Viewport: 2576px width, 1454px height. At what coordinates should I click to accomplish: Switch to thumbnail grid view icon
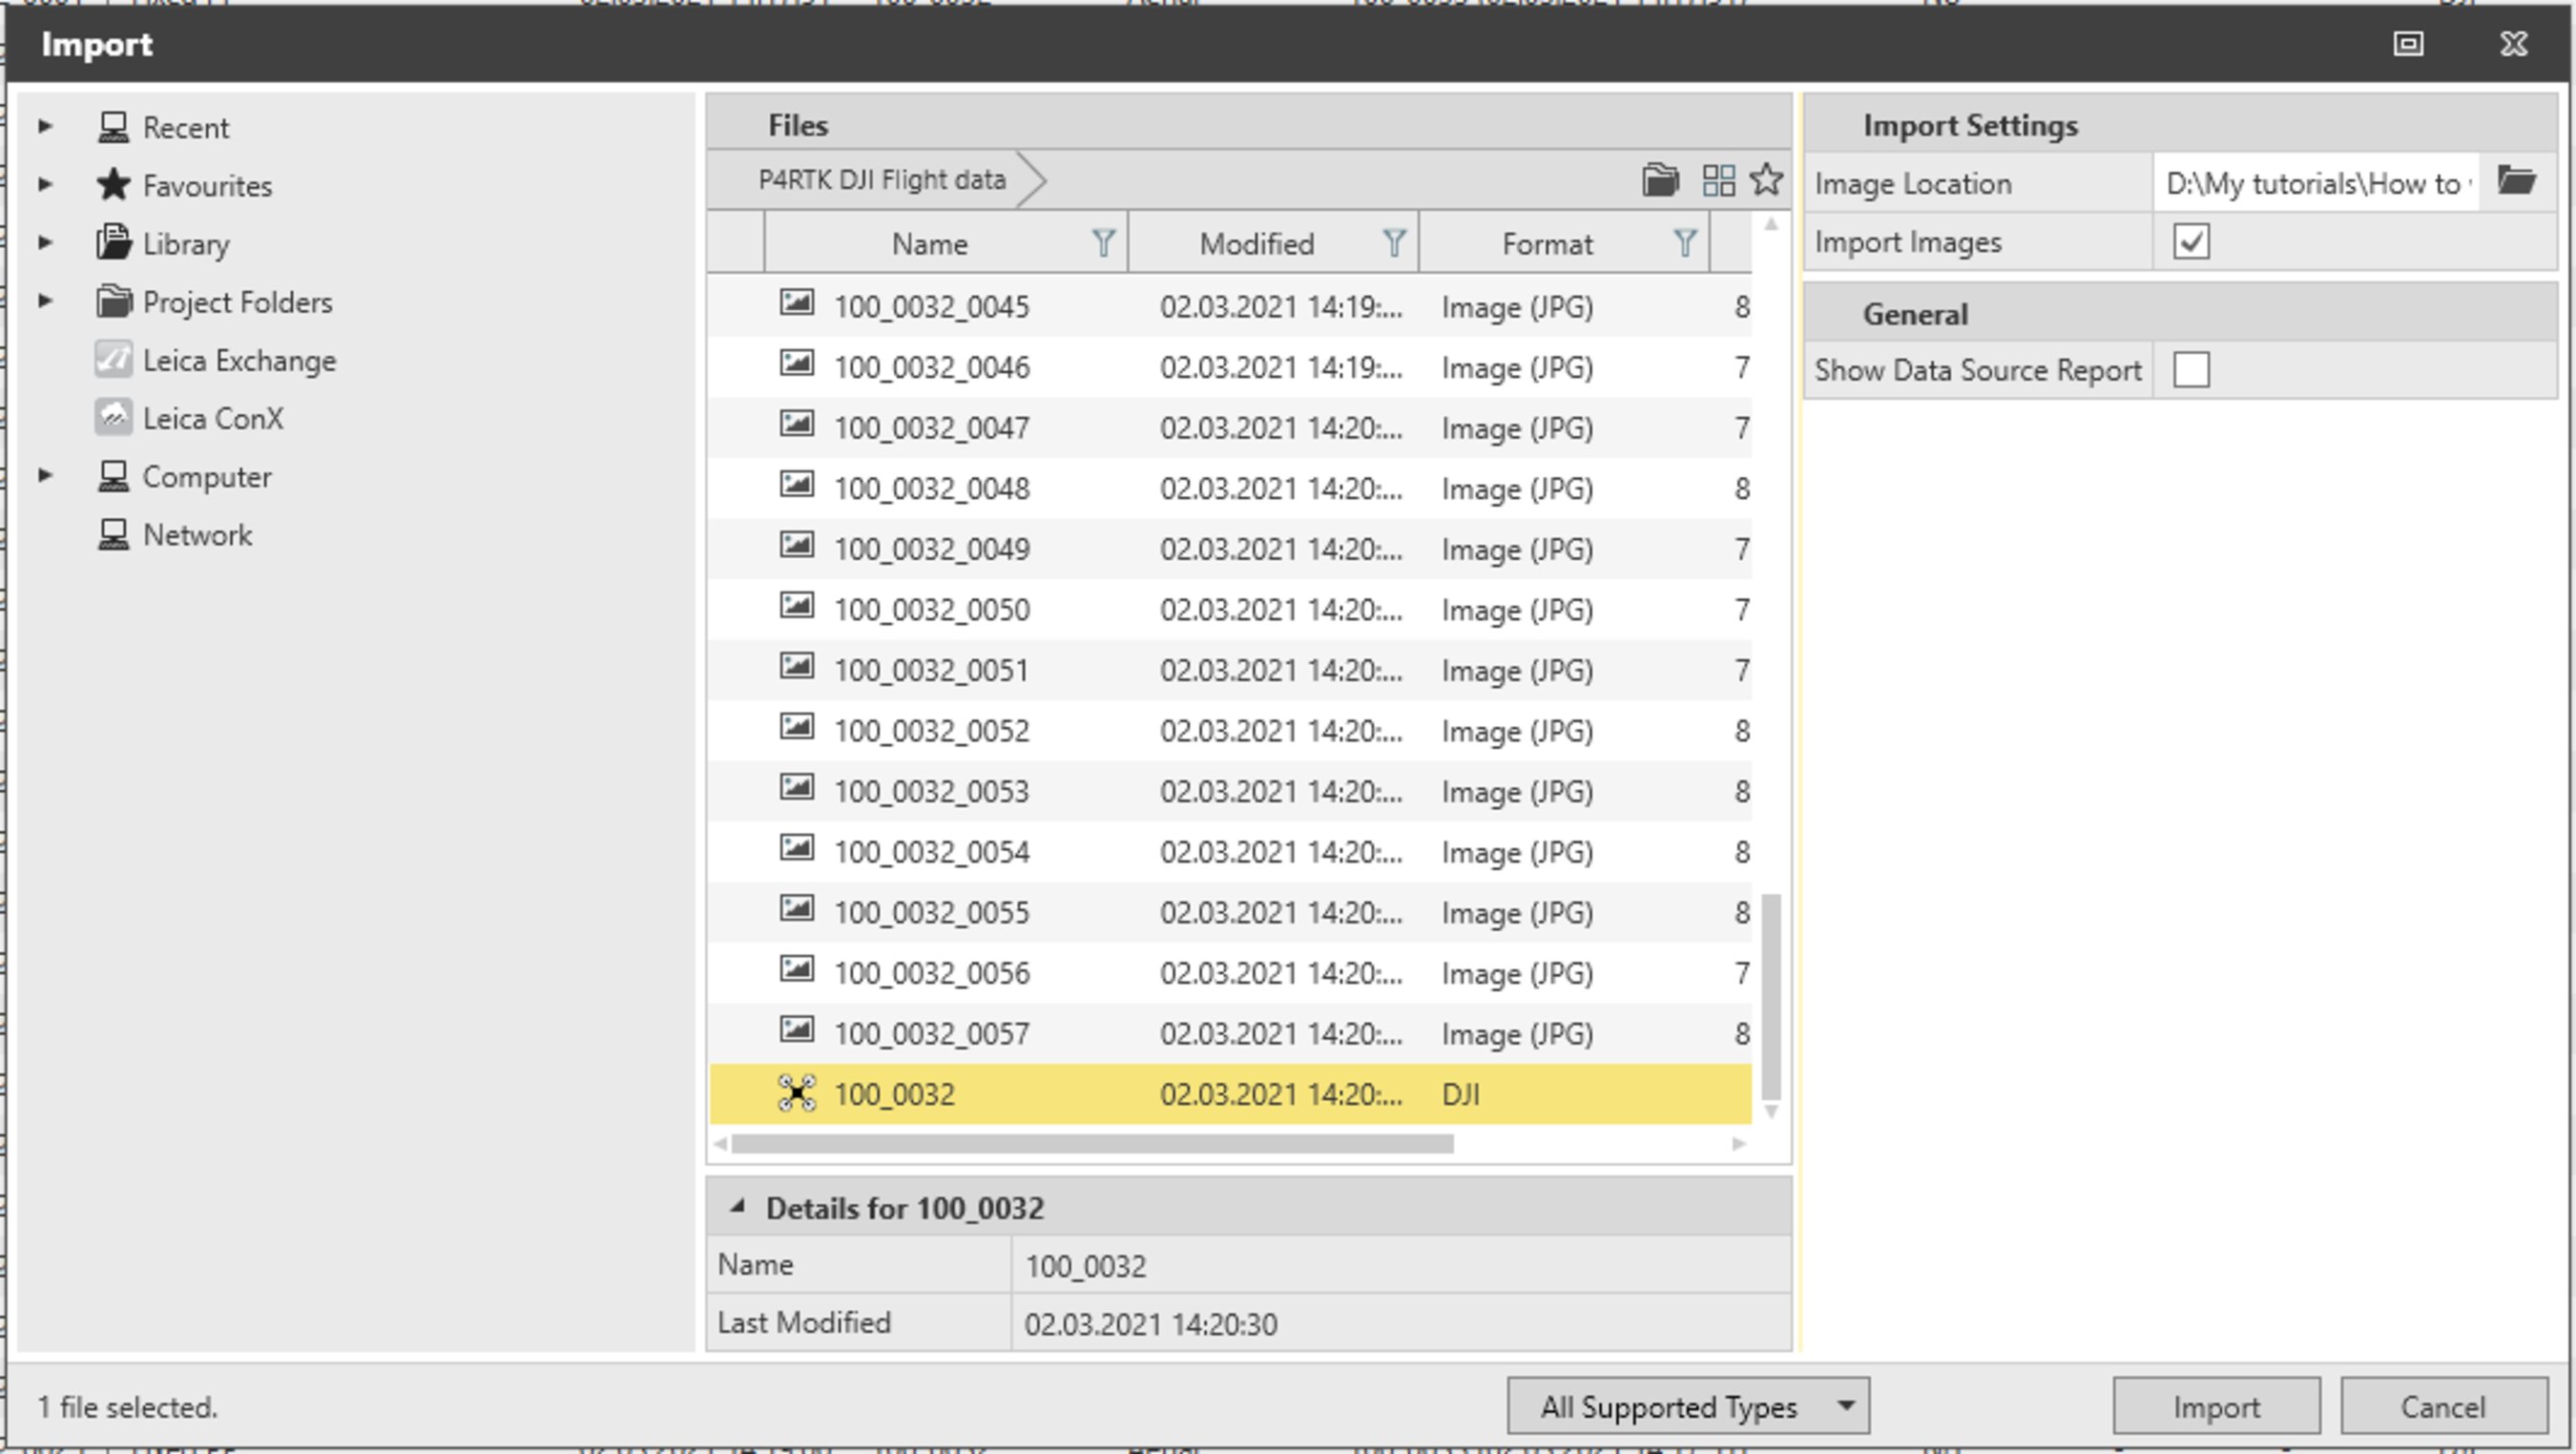[1718, 180]
